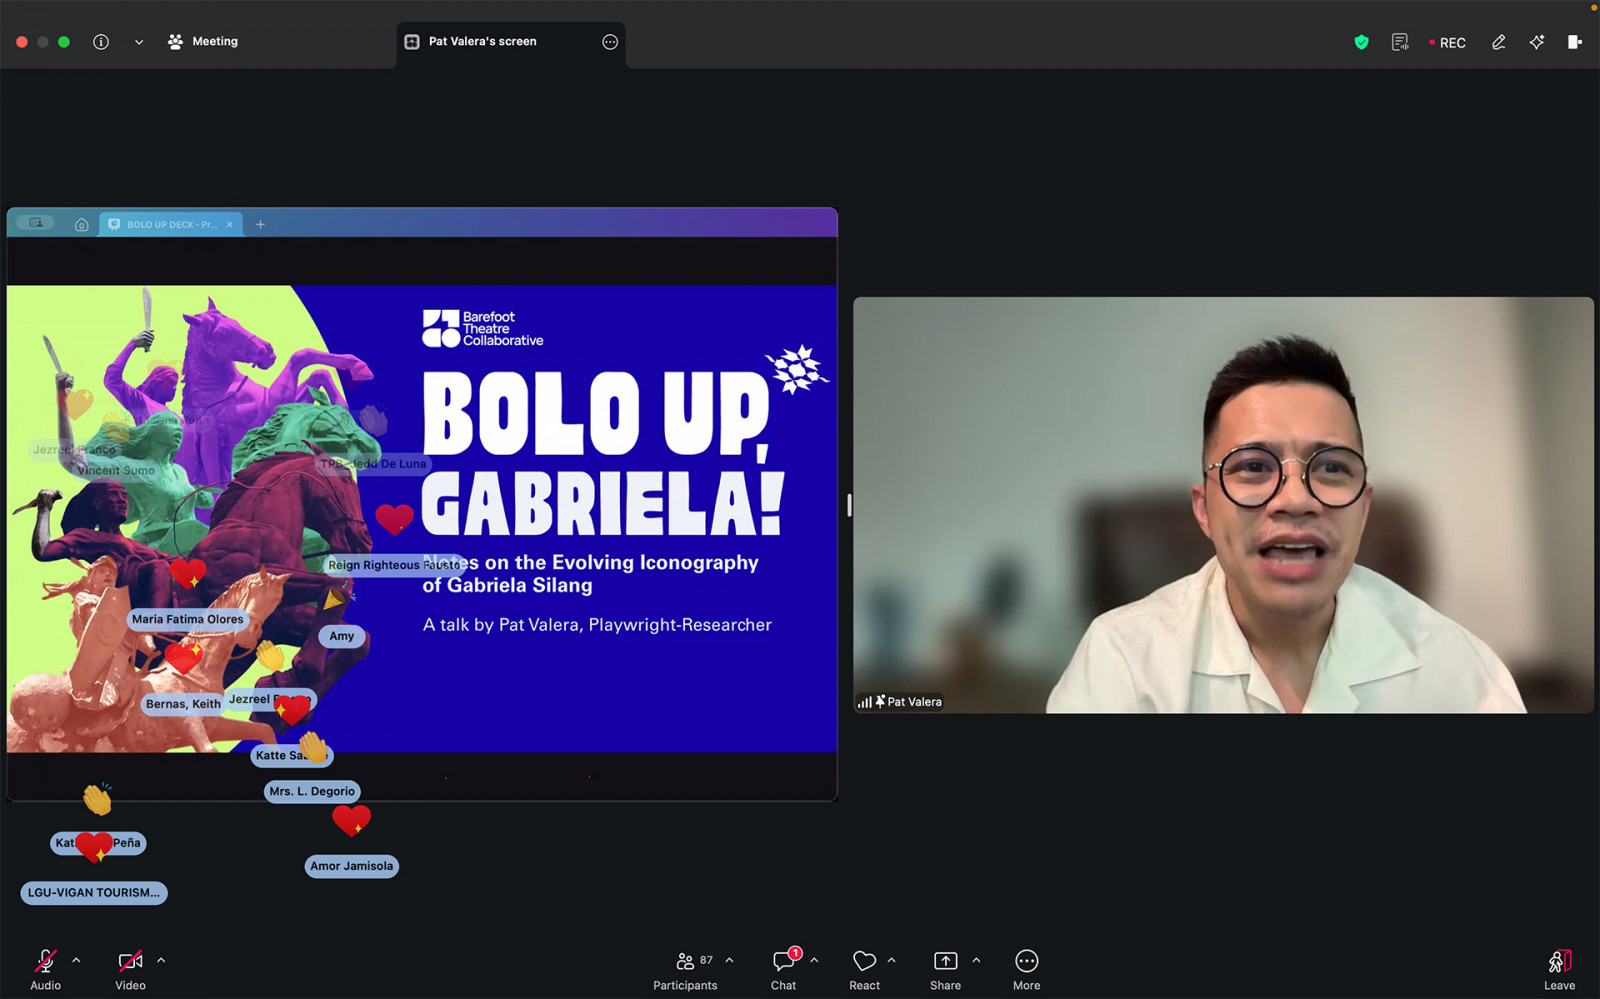Expand Video options caret
Screen dimensions: 1600x999
click(161, 961)
